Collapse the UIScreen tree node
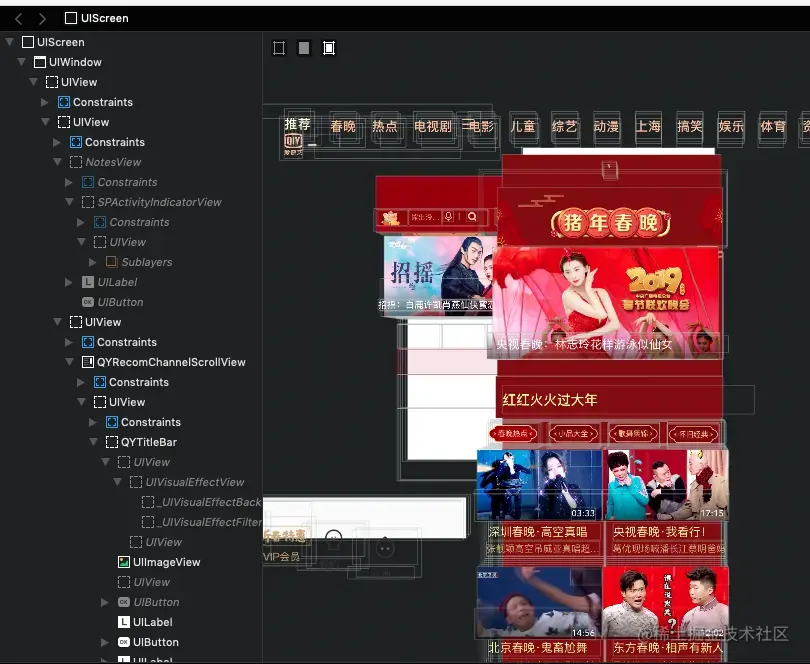This screenshot has width=810, height=664. [x=9, y=42]
